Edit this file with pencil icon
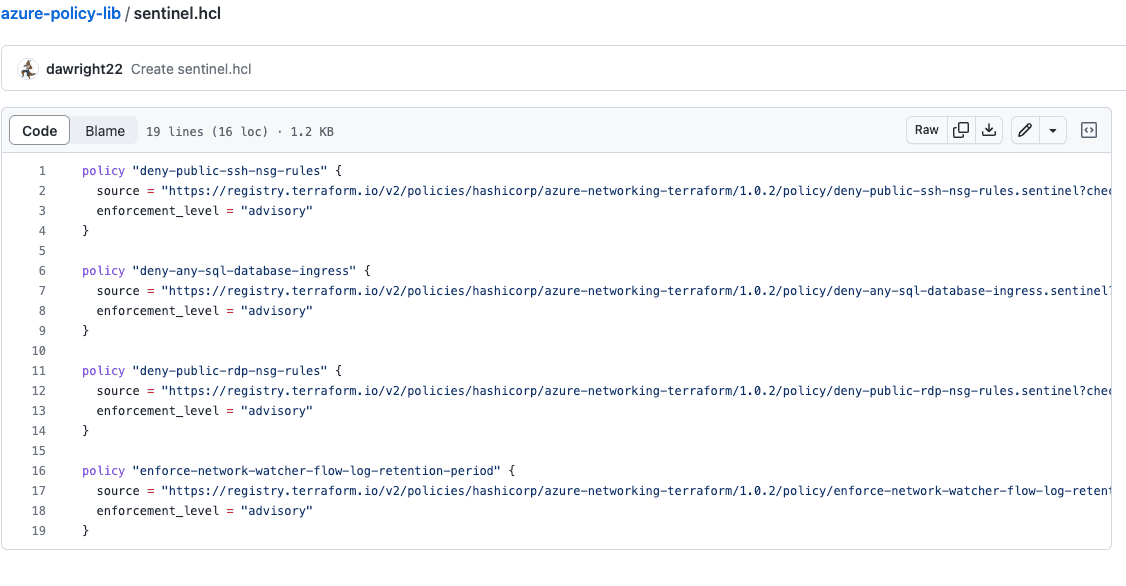1126x586 pixels. click(1024, 130)
